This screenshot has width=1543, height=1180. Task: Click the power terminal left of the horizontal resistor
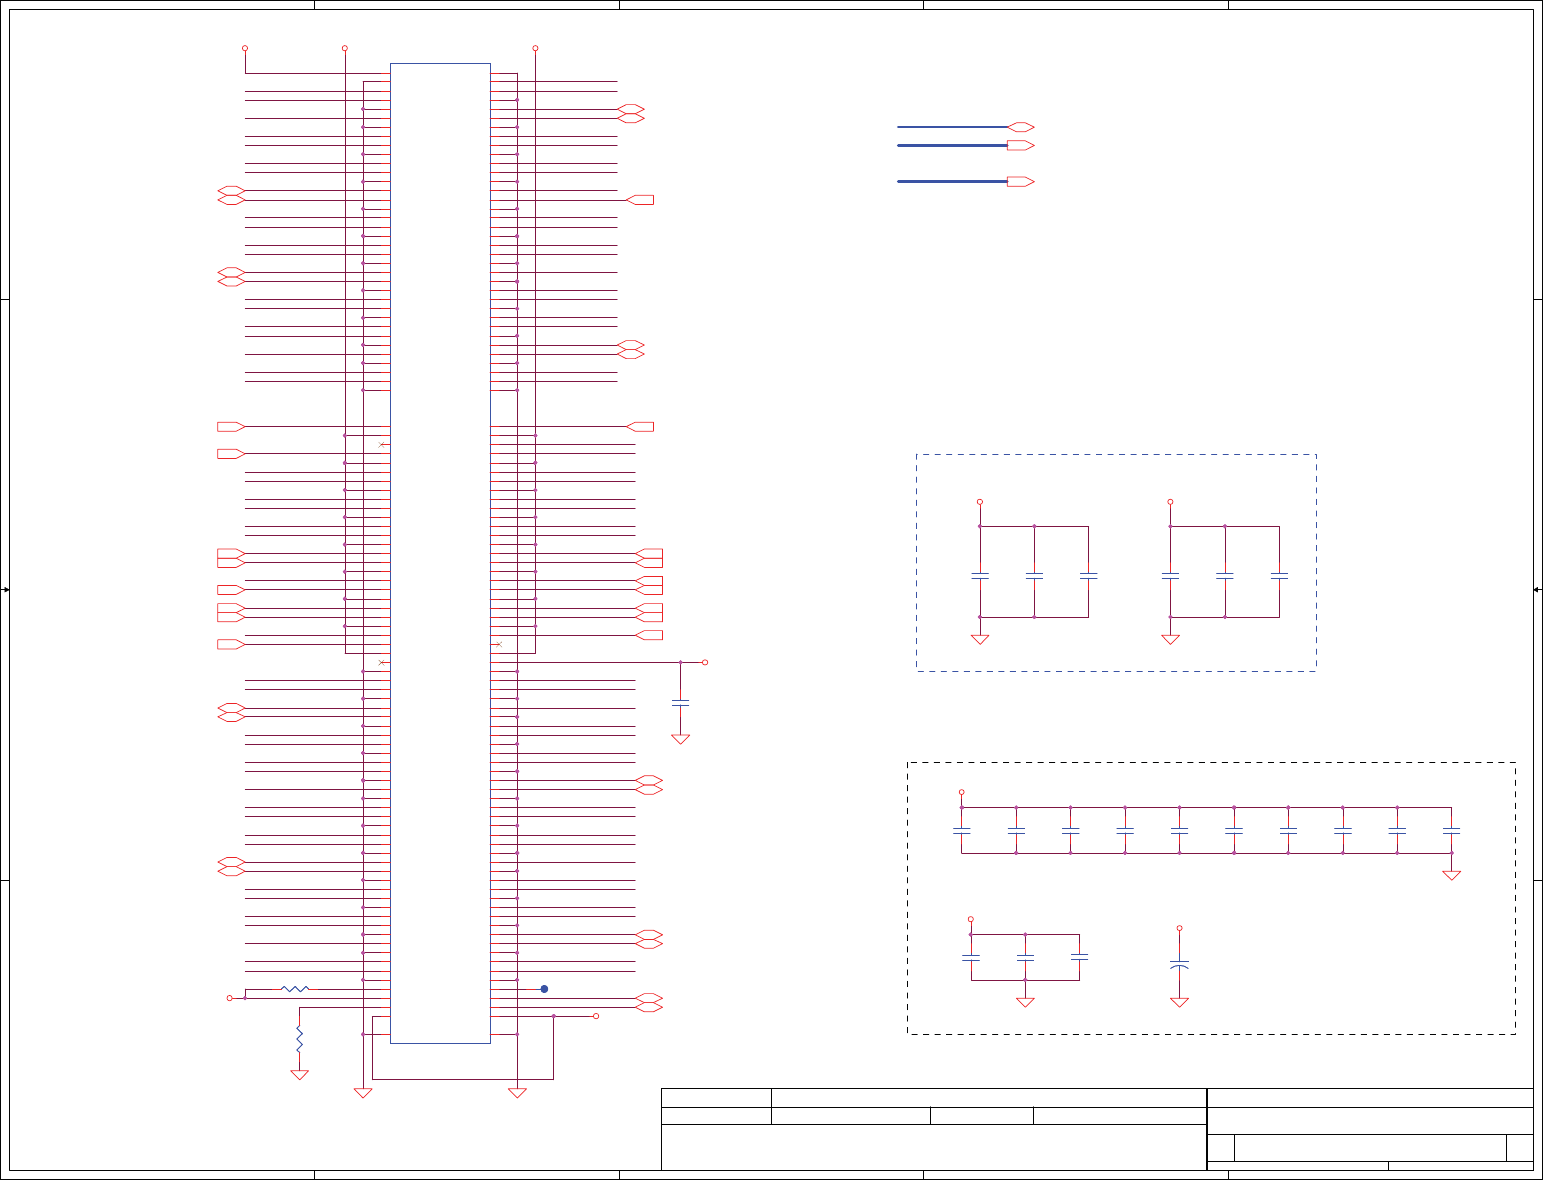click(229, 998)
